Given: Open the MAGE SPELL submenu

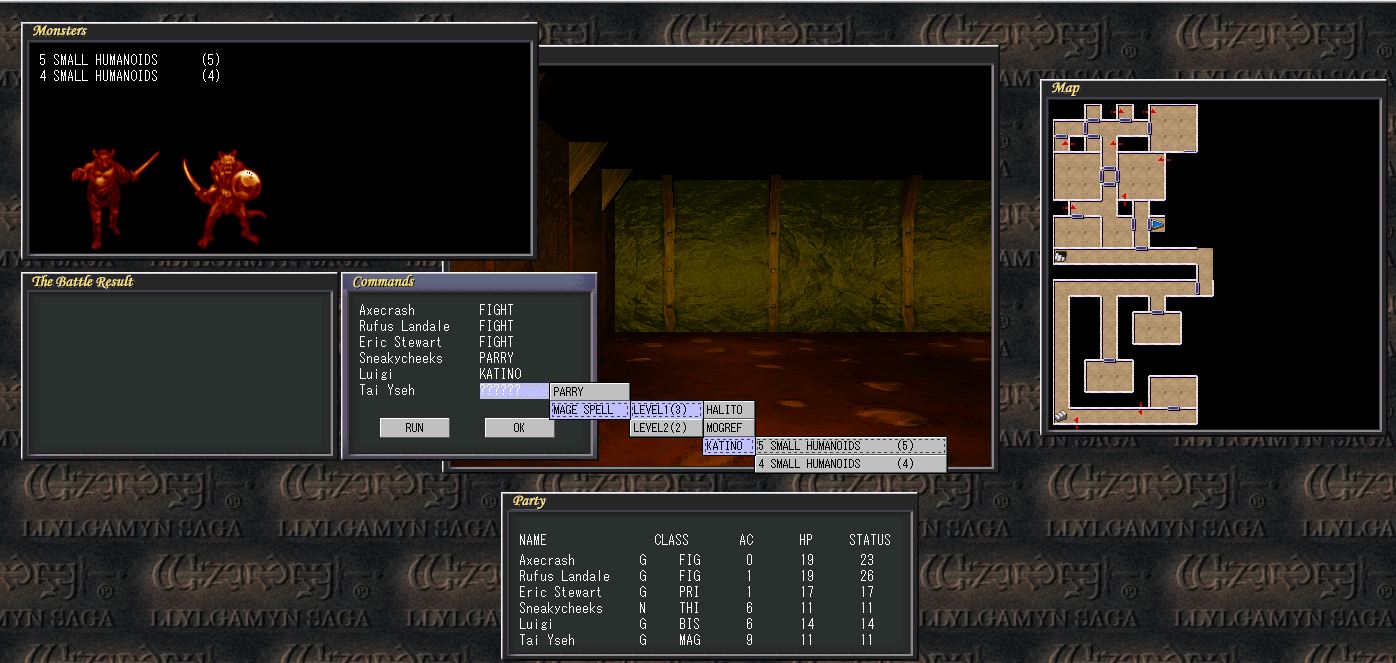Looking at the screenshot, I should pyautogui.click(x=590, y=410).
